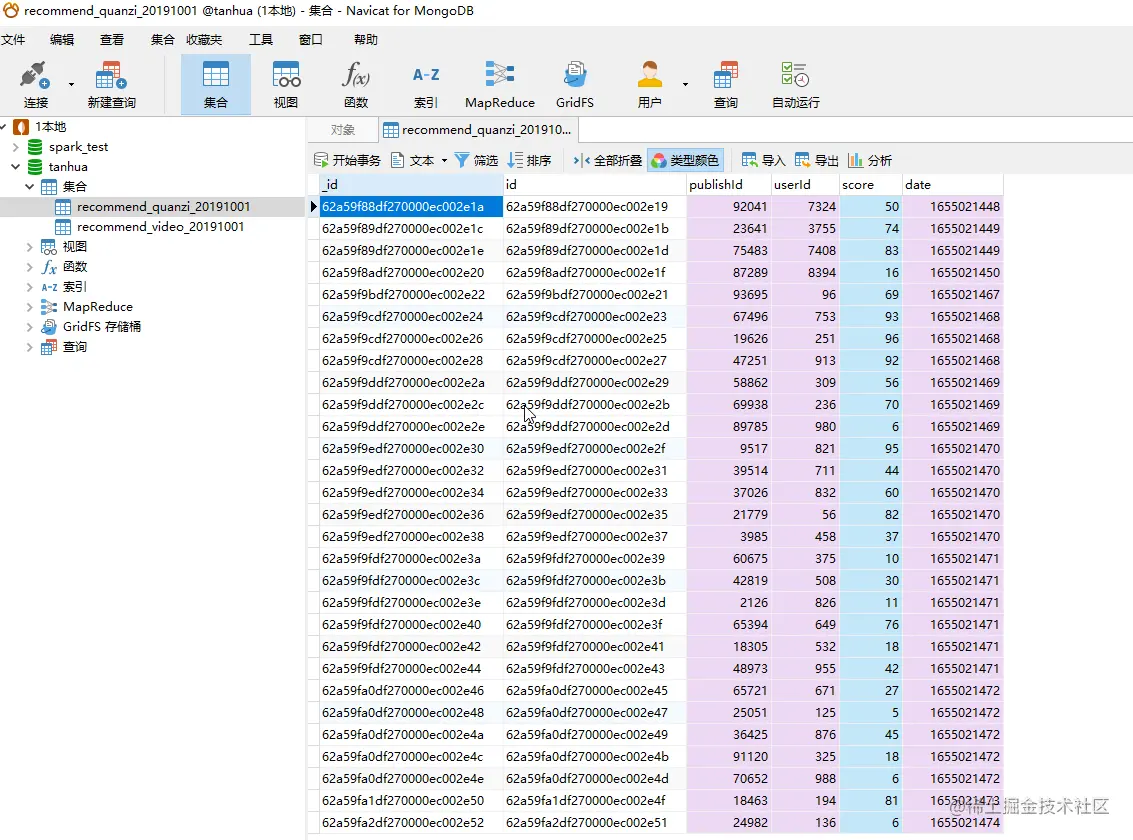Open the 帮助 menu
This screenshot has height=840, width=1133.
[x=366, y=40]
